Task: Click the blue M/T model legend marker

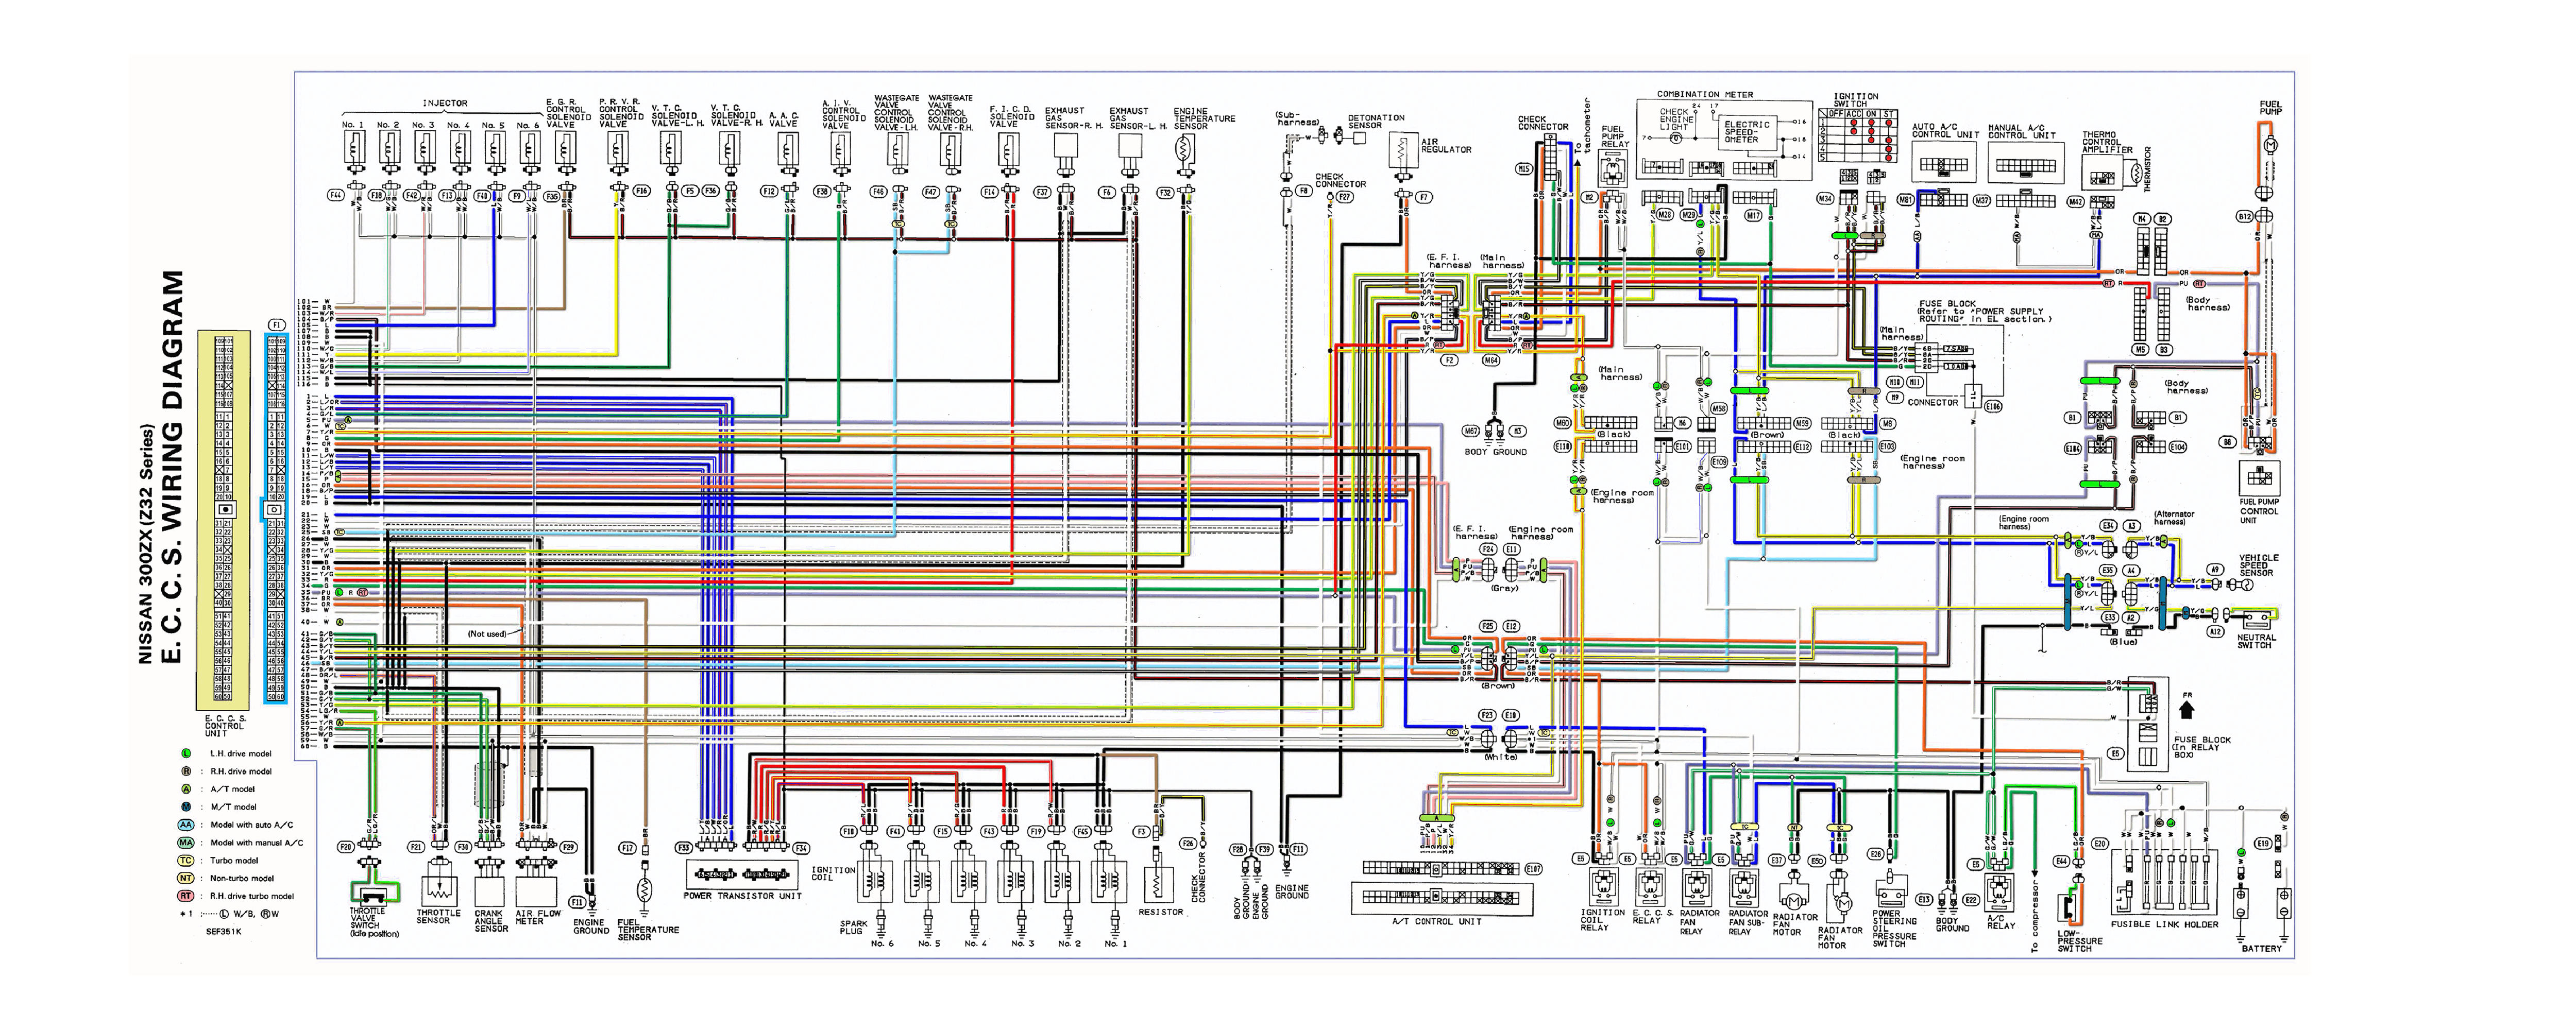Action: pos(186,807)
